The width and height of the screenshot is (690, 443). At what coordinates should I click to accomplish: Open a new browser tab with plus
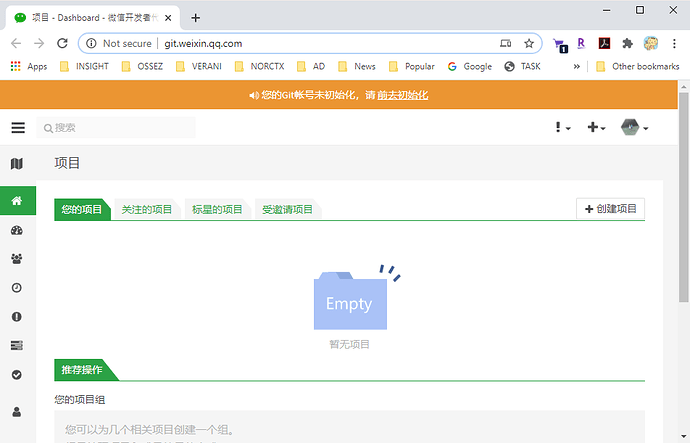pyautogui.click(x=196, y=18)
